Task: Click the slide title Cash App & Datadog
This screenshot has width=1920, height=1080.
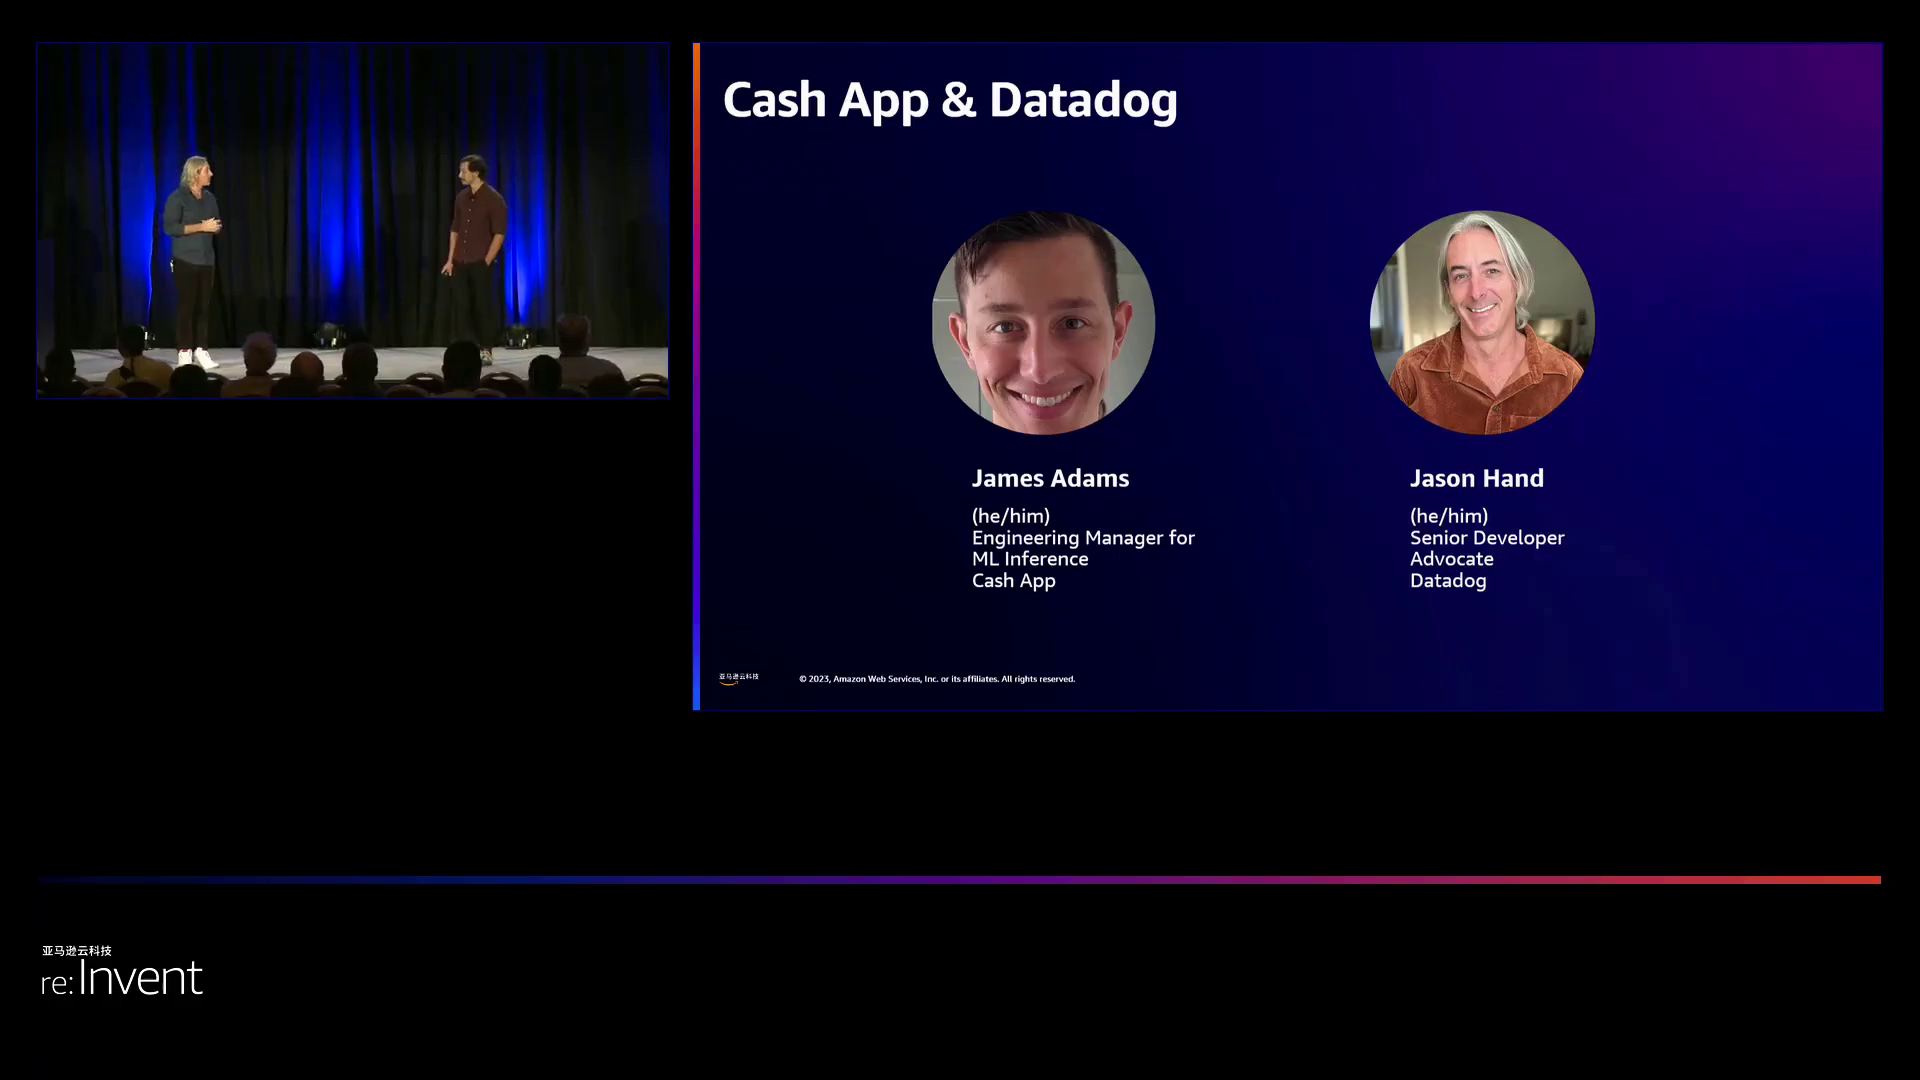Action: point(949,100)
